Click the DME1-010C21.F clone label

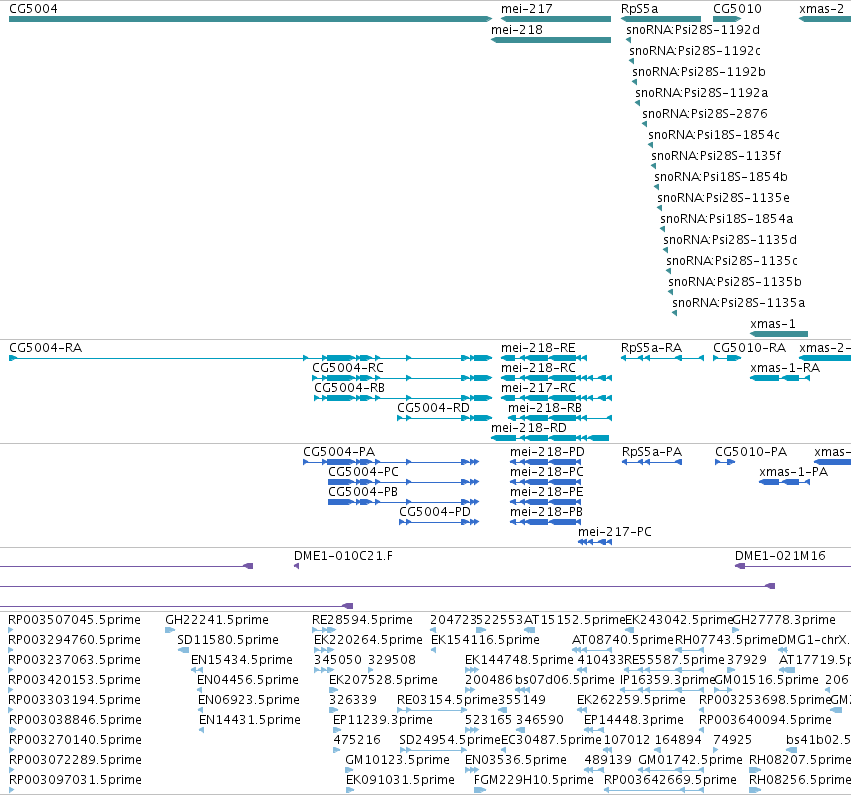point(343,556)
